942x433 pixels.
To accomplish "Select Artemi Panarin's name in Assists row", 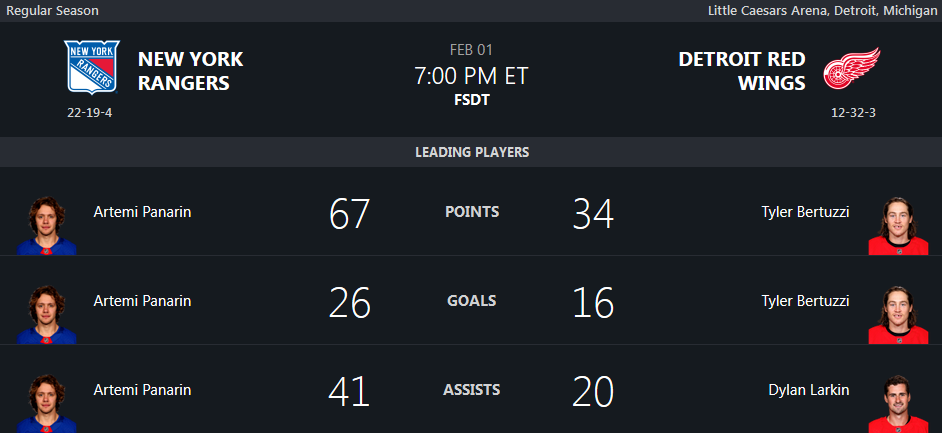I will pos(142,390).
